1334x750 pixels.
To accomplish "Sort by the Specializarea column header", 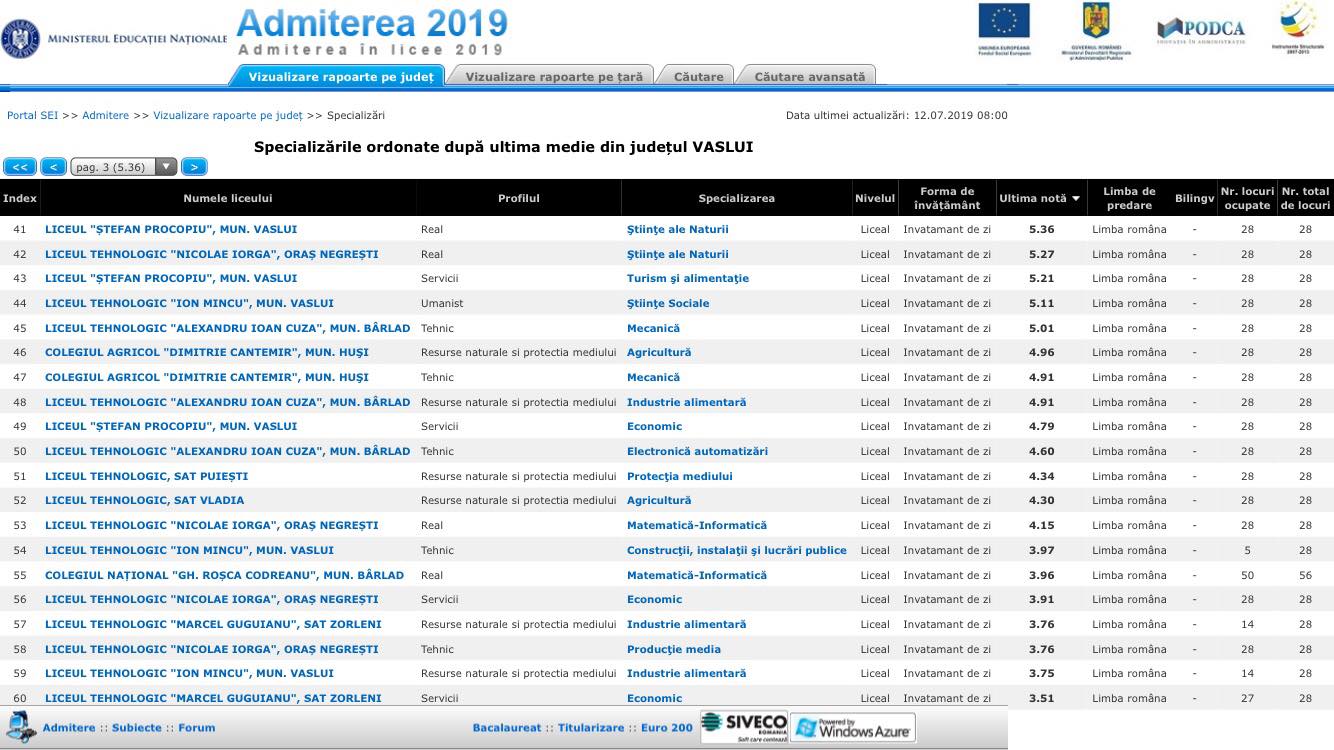I will point(736,198).
